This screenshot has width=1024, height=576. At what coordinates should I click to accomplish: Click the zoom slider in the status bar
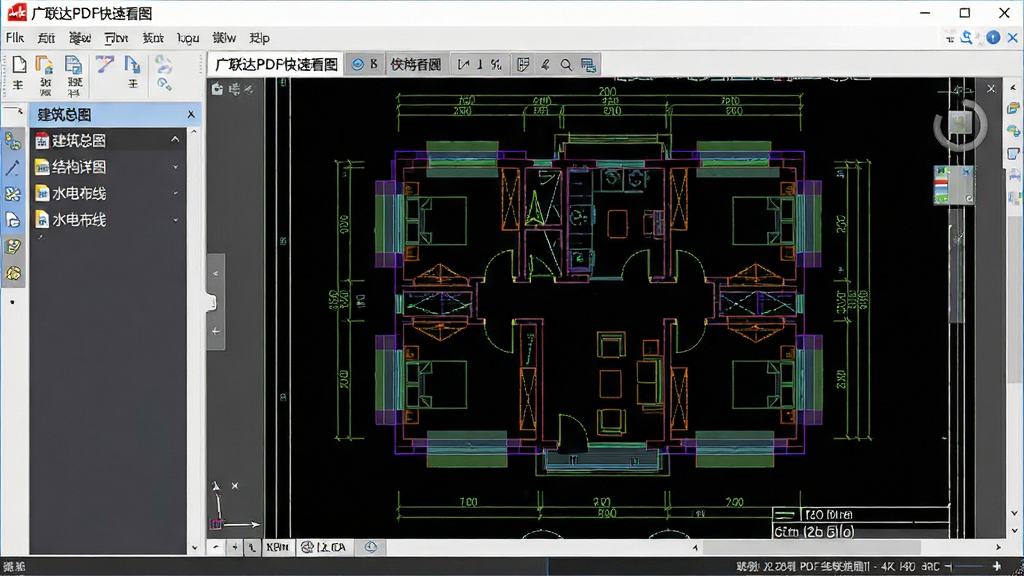[969, 566]
